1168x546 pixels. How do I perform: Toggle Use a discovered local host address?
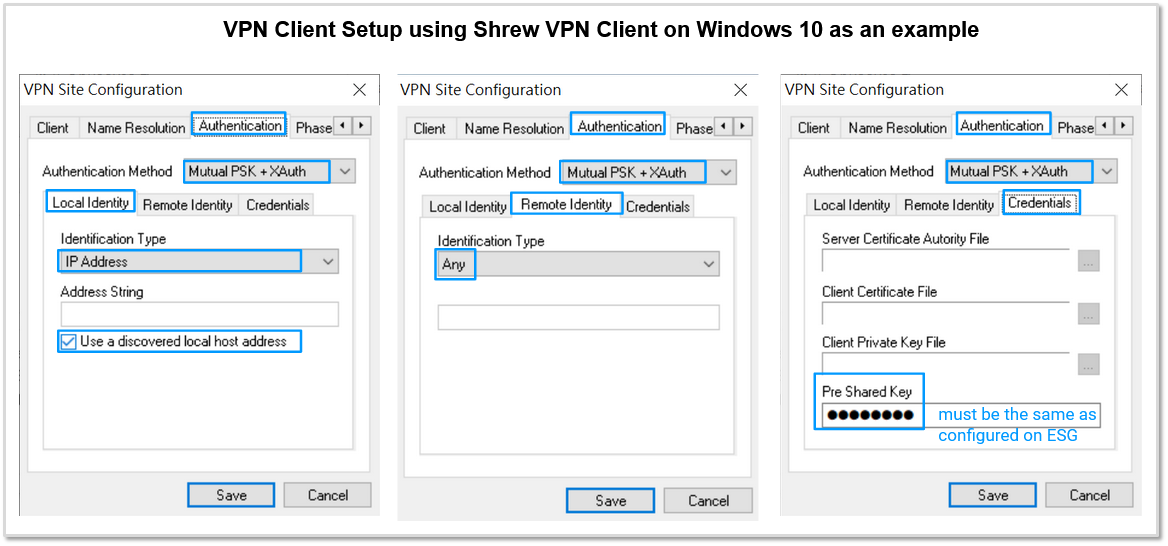[69, 342]
